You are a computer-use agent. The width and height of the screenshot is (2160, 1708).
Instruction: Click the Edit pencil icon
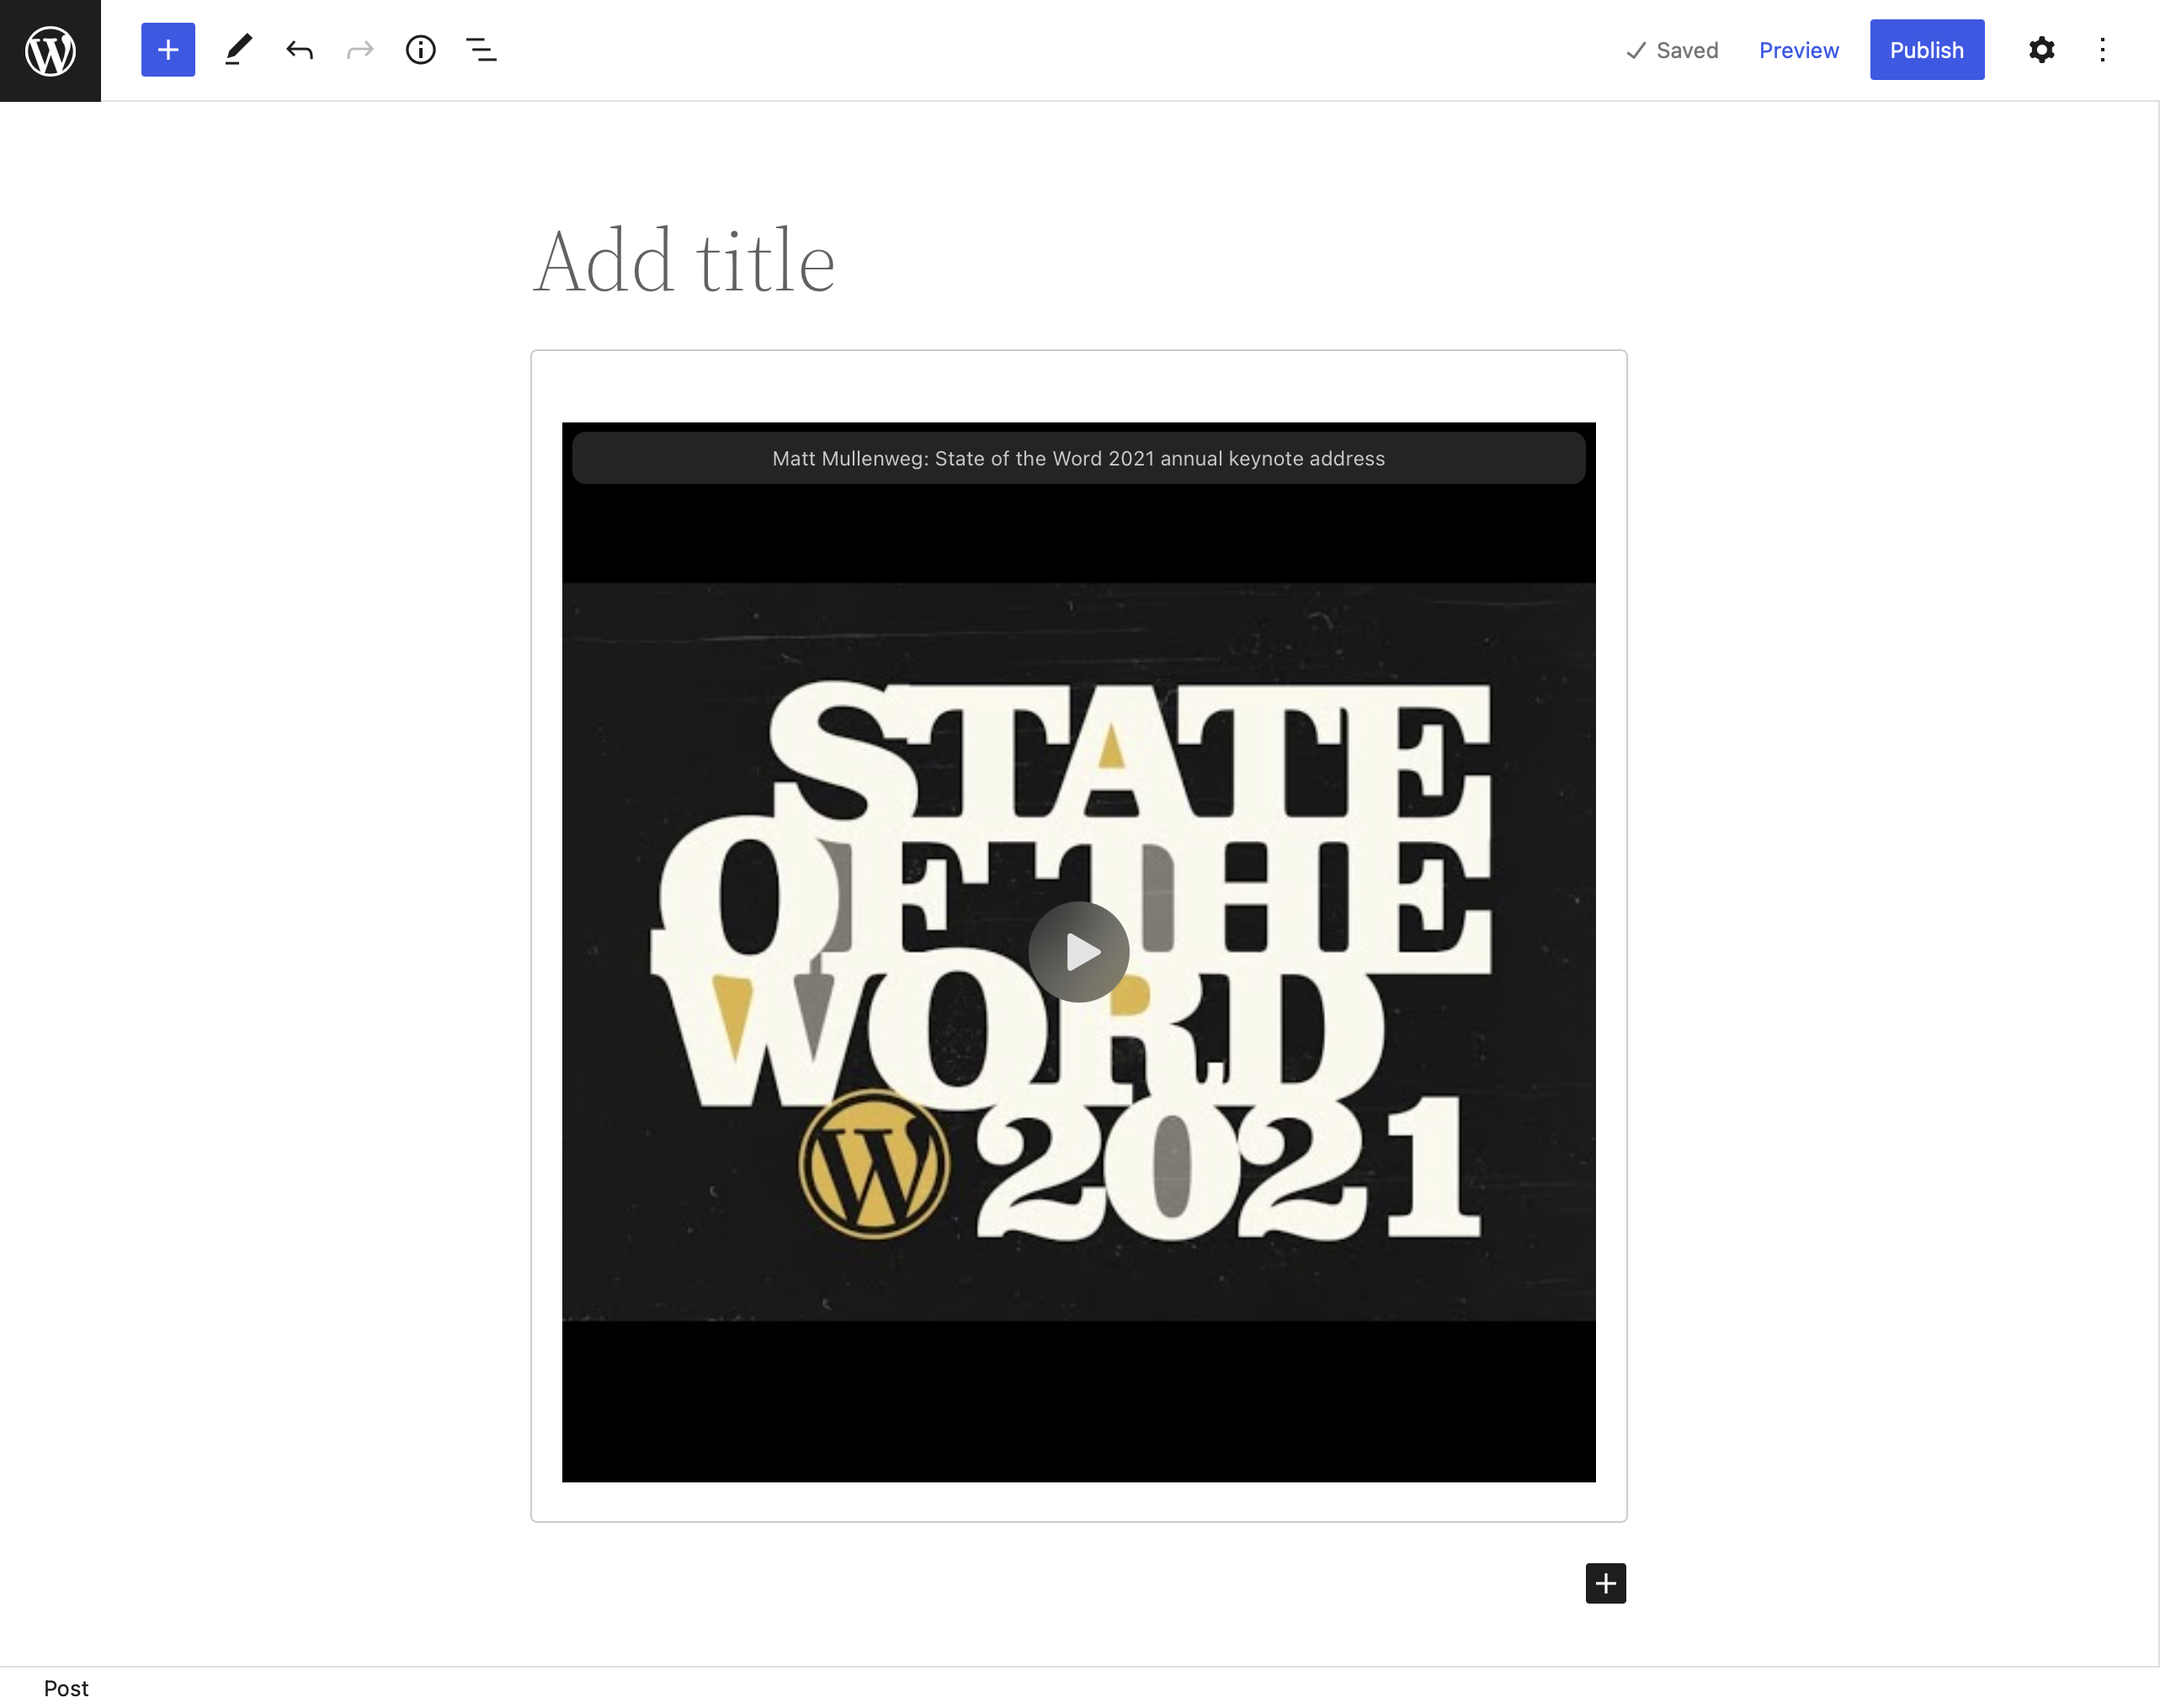coord(238,49)
